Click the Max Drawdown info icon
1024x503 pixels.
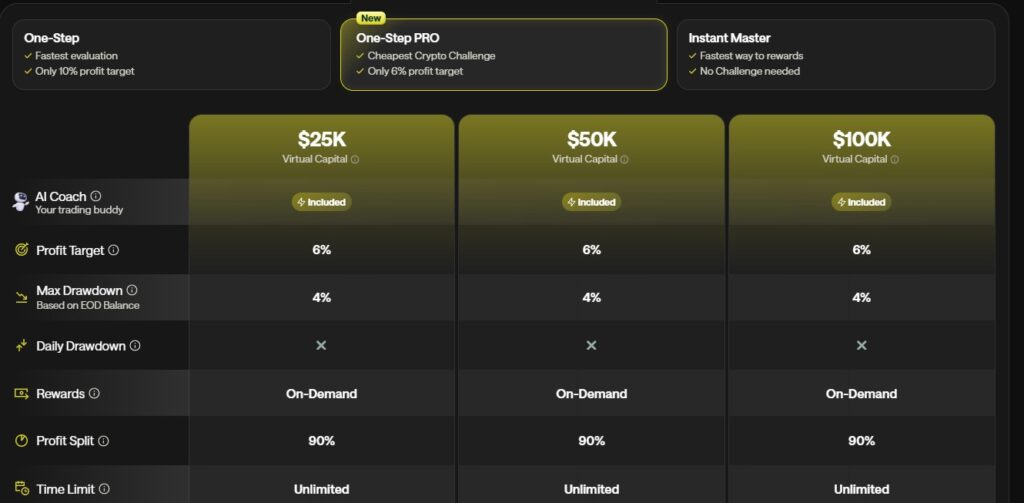tap(132, 290)
